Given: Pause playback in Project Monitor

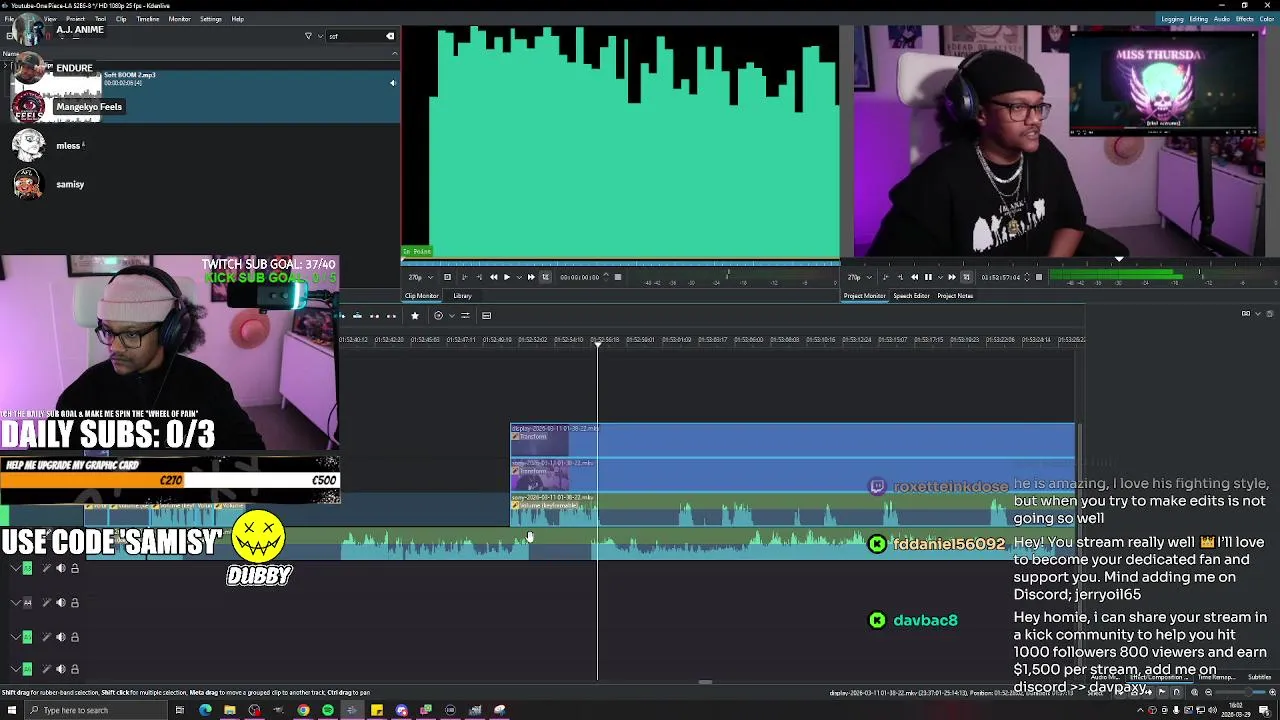Looking at the screenshot, I should pos(928,277).
